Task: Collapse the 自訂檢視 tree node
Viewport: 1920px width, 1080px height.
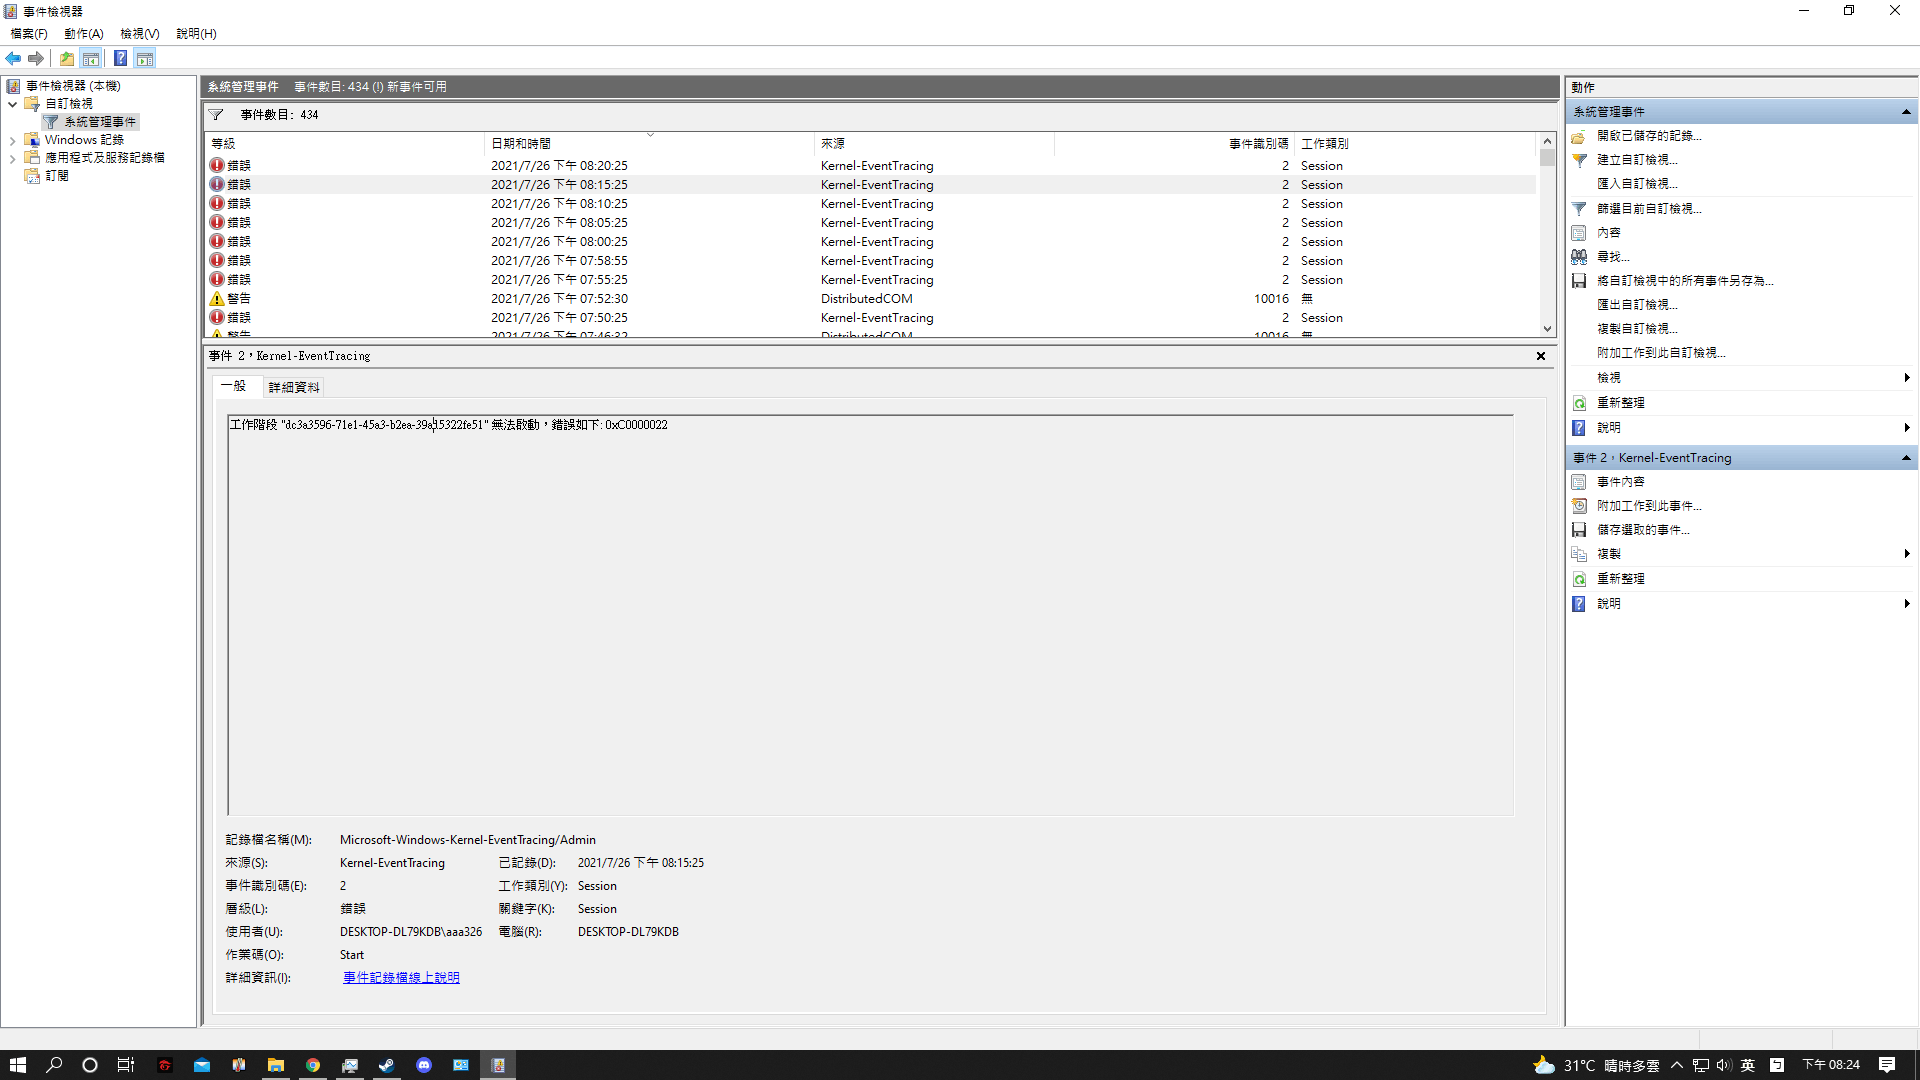Action: click(12, 104)
